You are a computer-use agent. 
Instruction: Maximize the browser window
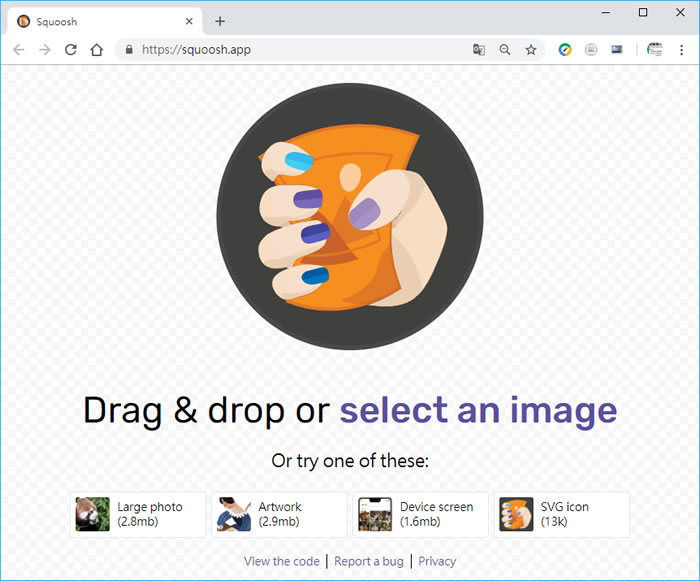pyautogui.click(x=643, y=13)
